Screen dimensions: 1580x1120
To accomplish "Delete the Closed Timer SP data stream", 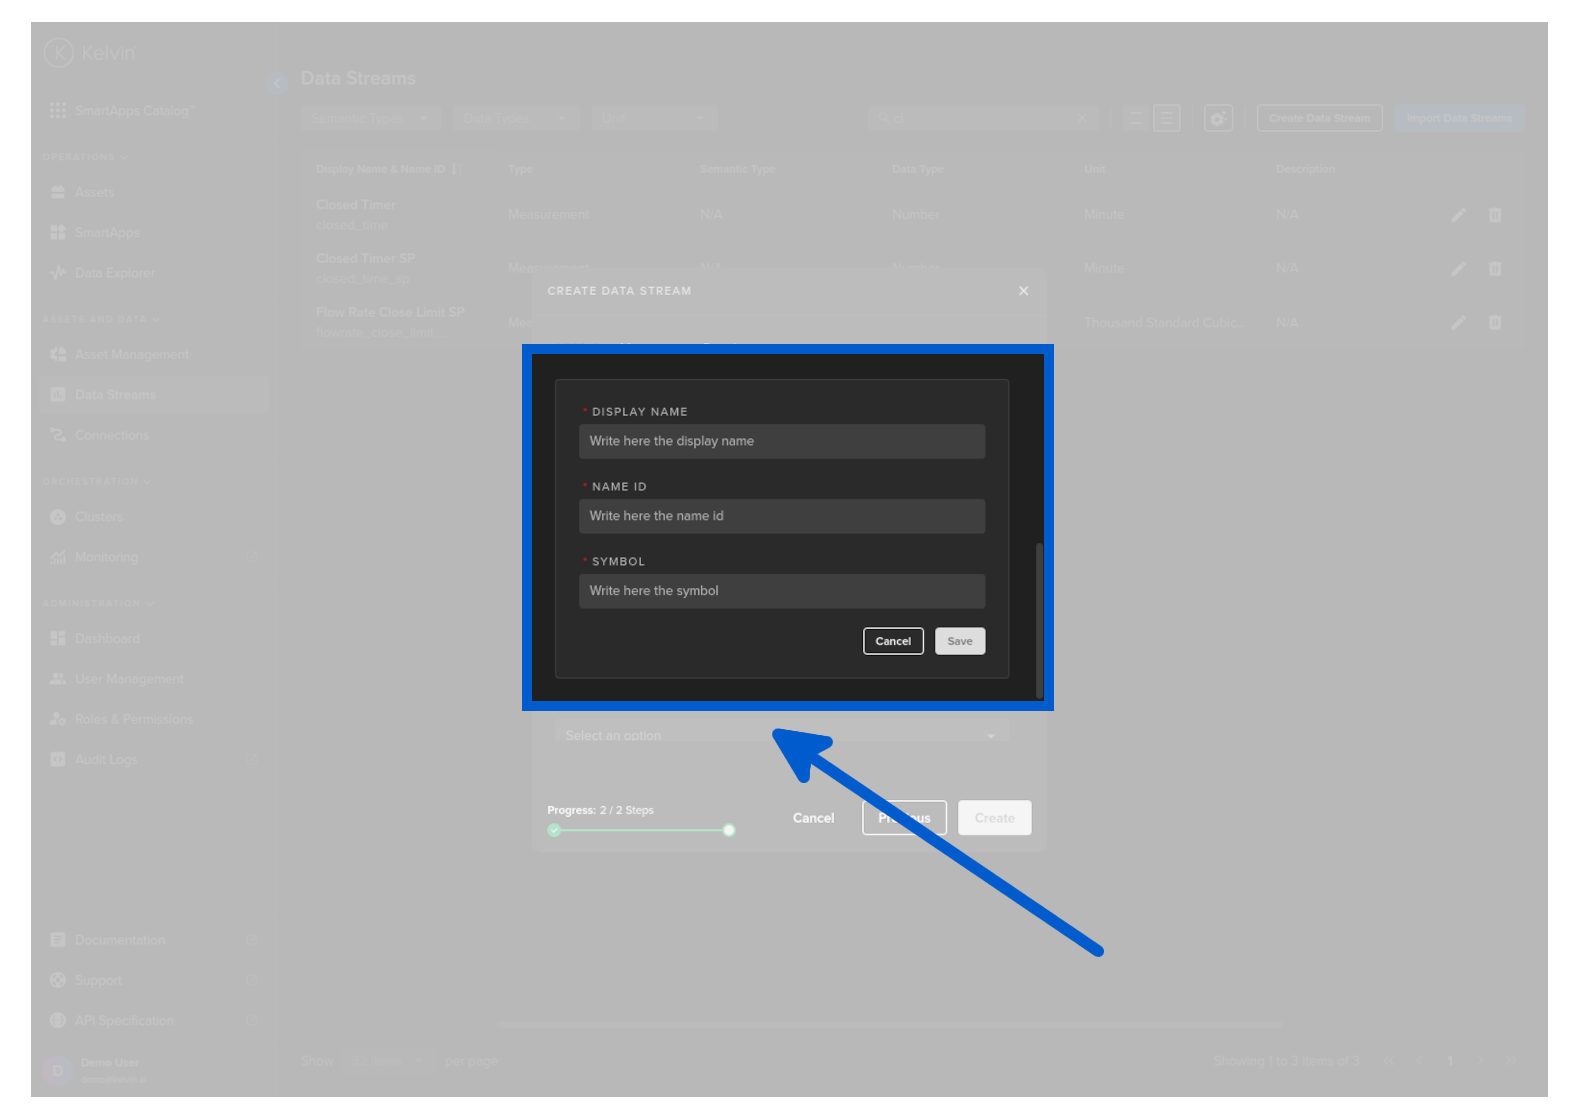I will [x=1495, y=268].
